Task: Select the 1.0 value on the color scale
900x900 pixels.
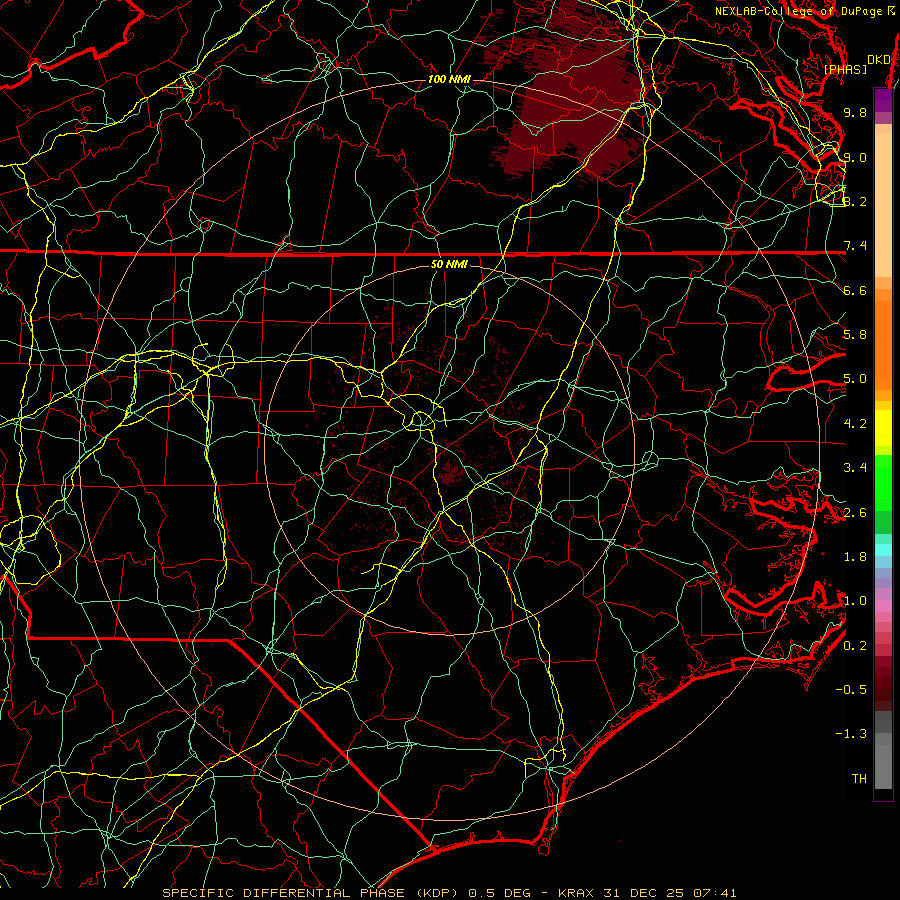Action: coord(855,601)
